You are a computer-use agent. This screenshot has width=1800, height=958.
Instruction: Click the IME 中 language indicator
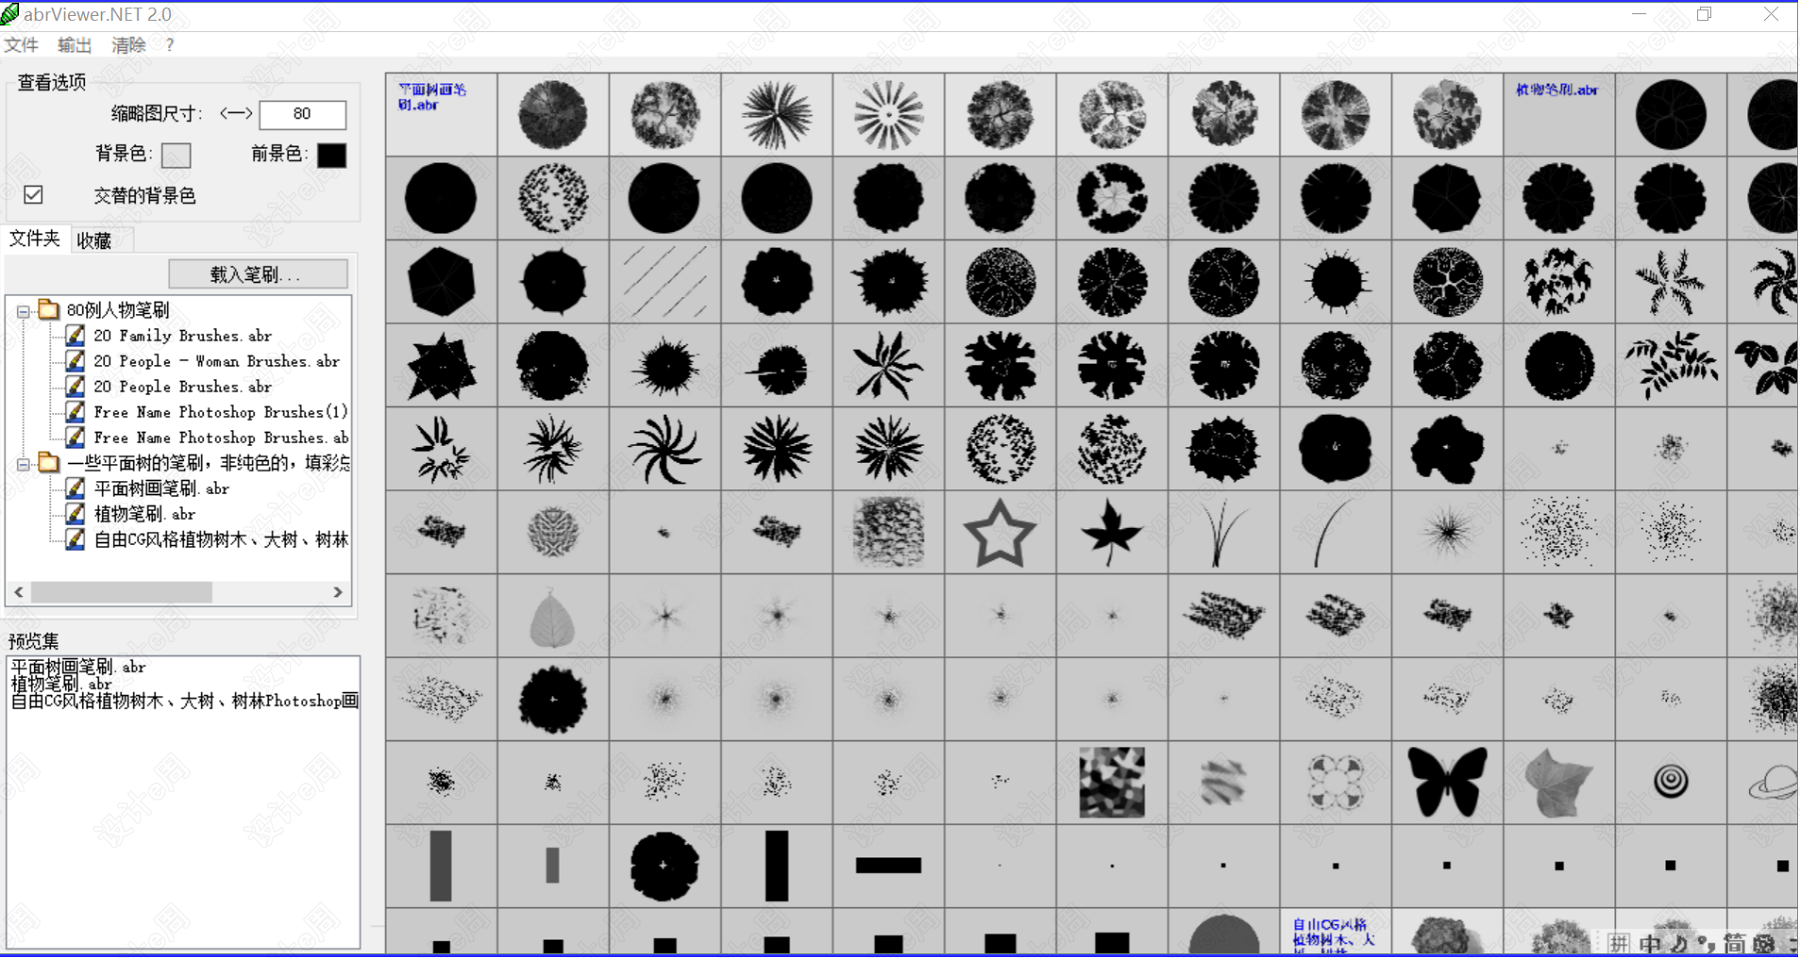pos(1650,943)
